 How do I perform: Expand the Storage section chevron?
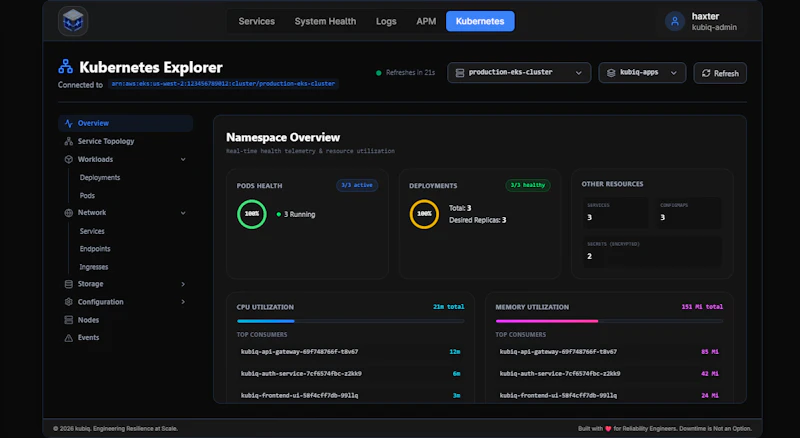coord(183,284)
